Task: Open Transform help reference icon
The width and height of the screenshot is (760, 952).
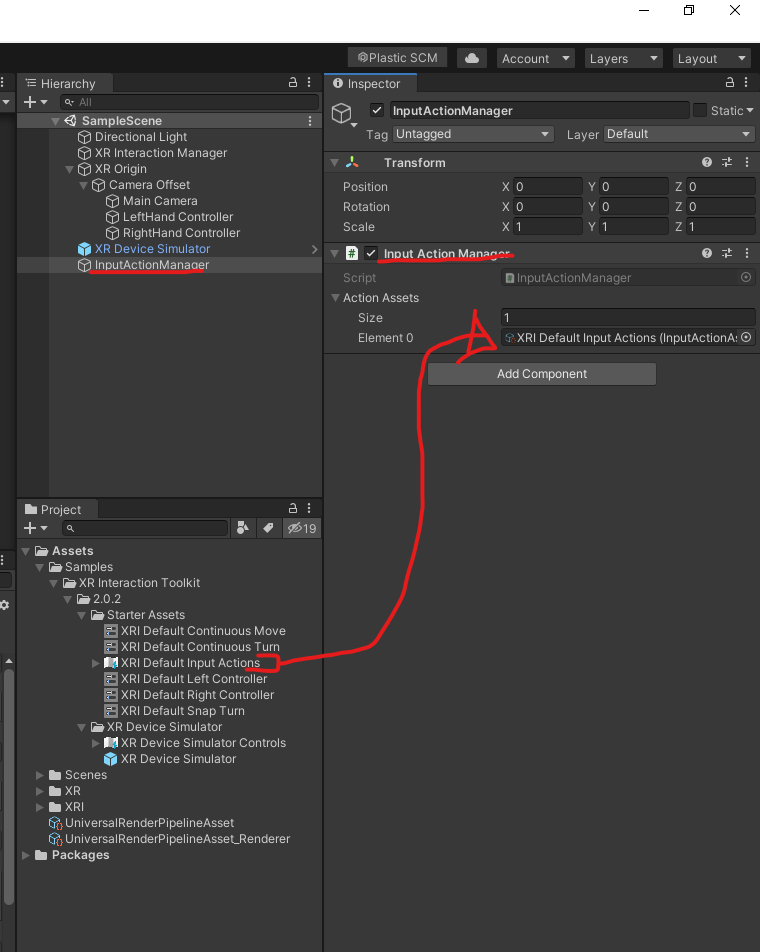Action: 707,162
